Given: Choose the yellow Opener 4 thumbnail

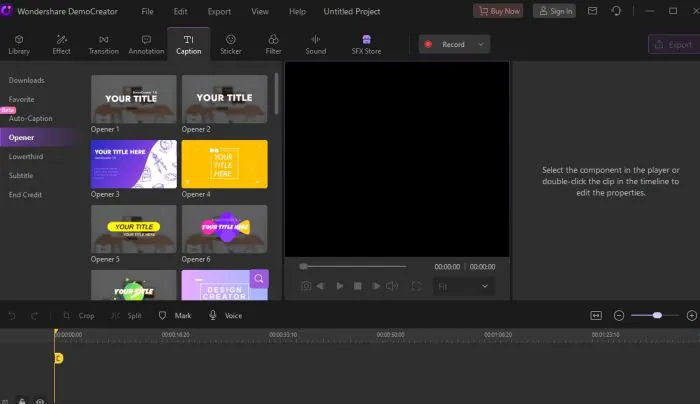Looking at the screenshot, I should [x=225, y=164].
